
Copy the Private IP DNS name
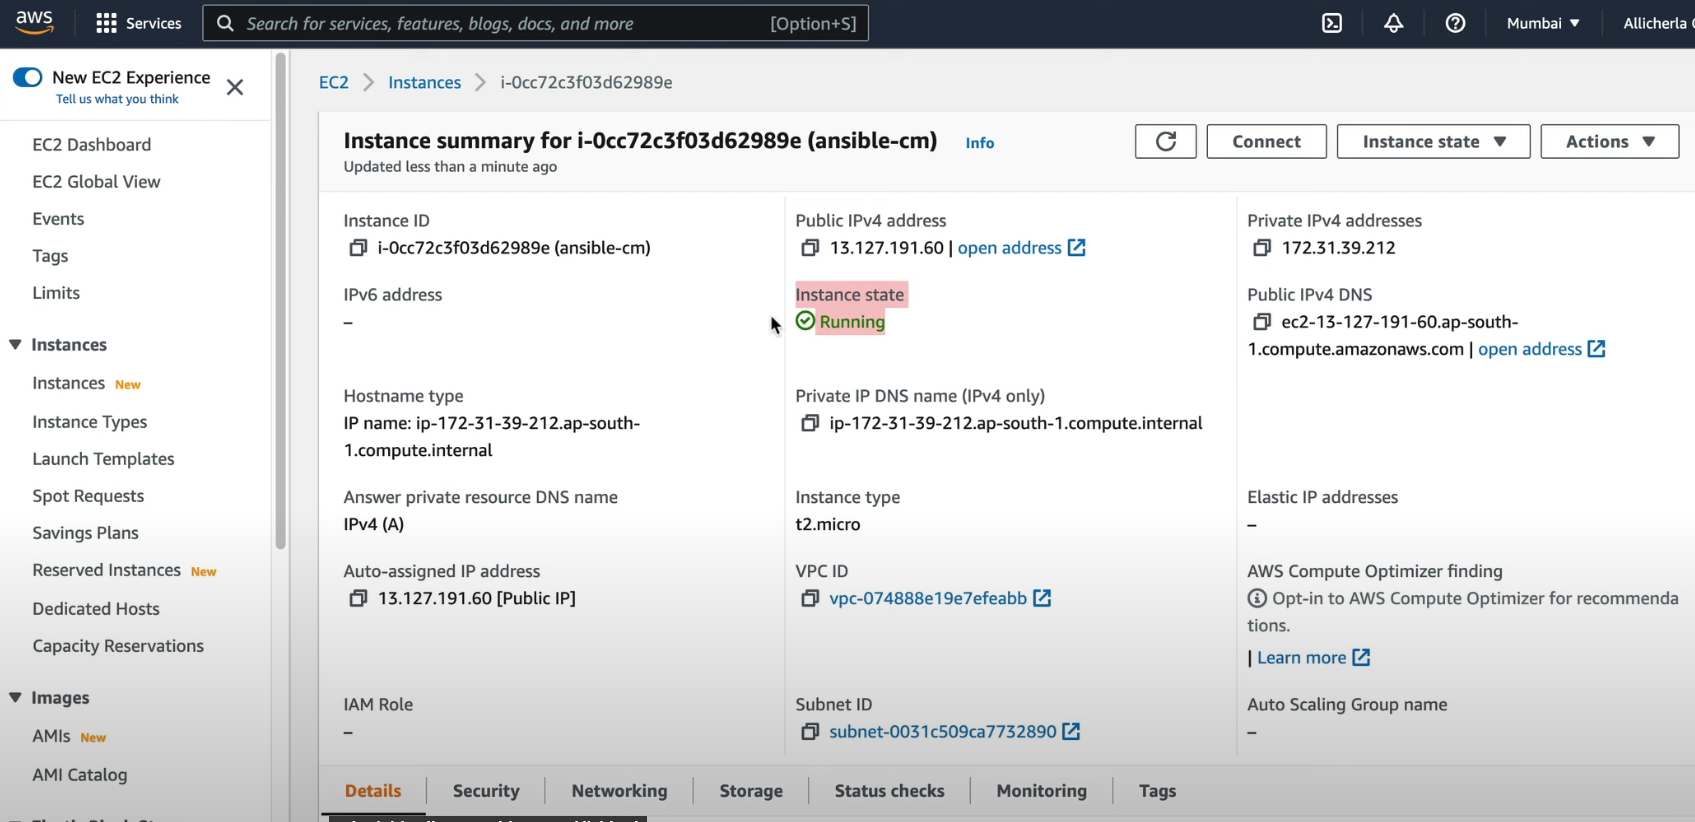[810, 423]
